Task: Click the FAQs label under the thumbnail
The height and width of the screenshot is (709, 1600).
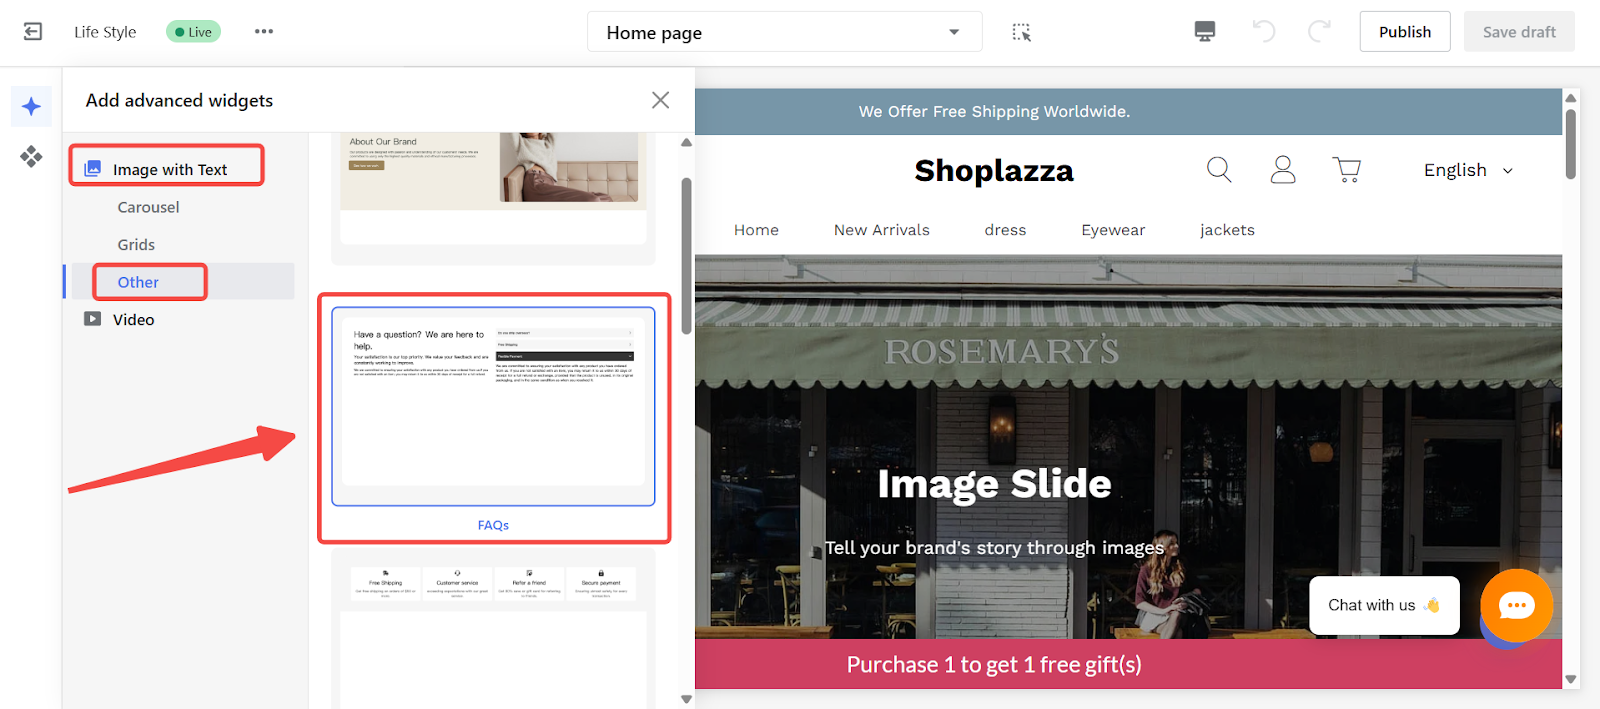Action: (x=493, y=525)
